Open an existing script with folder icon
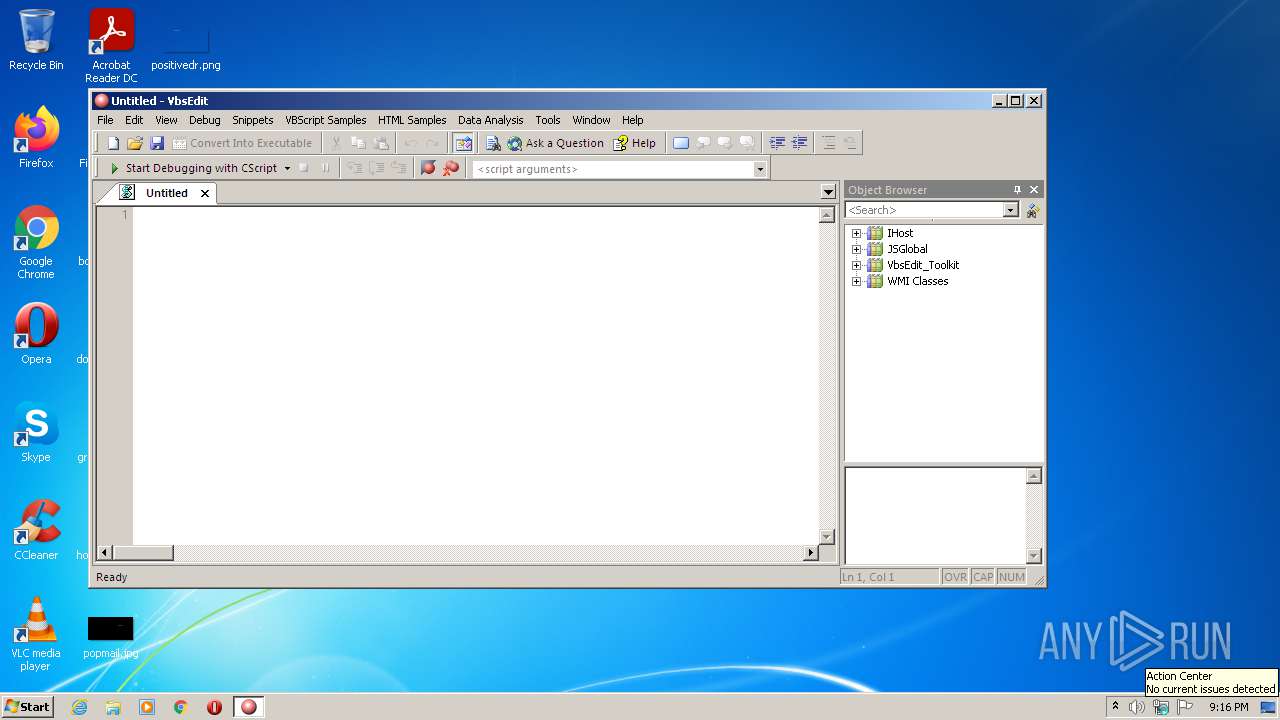 pyautogui.click(x=135, y=143)
